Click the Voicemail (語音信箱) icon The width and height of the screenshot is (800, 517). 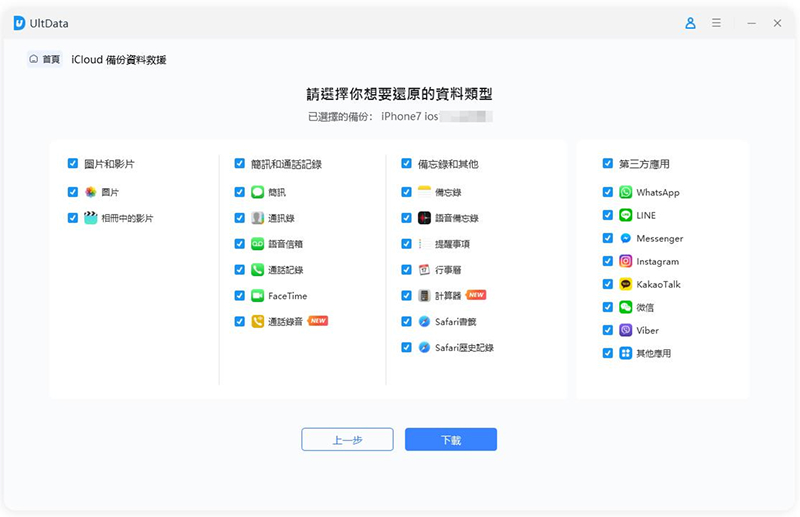pyautogui.click(x=258, y=244)
